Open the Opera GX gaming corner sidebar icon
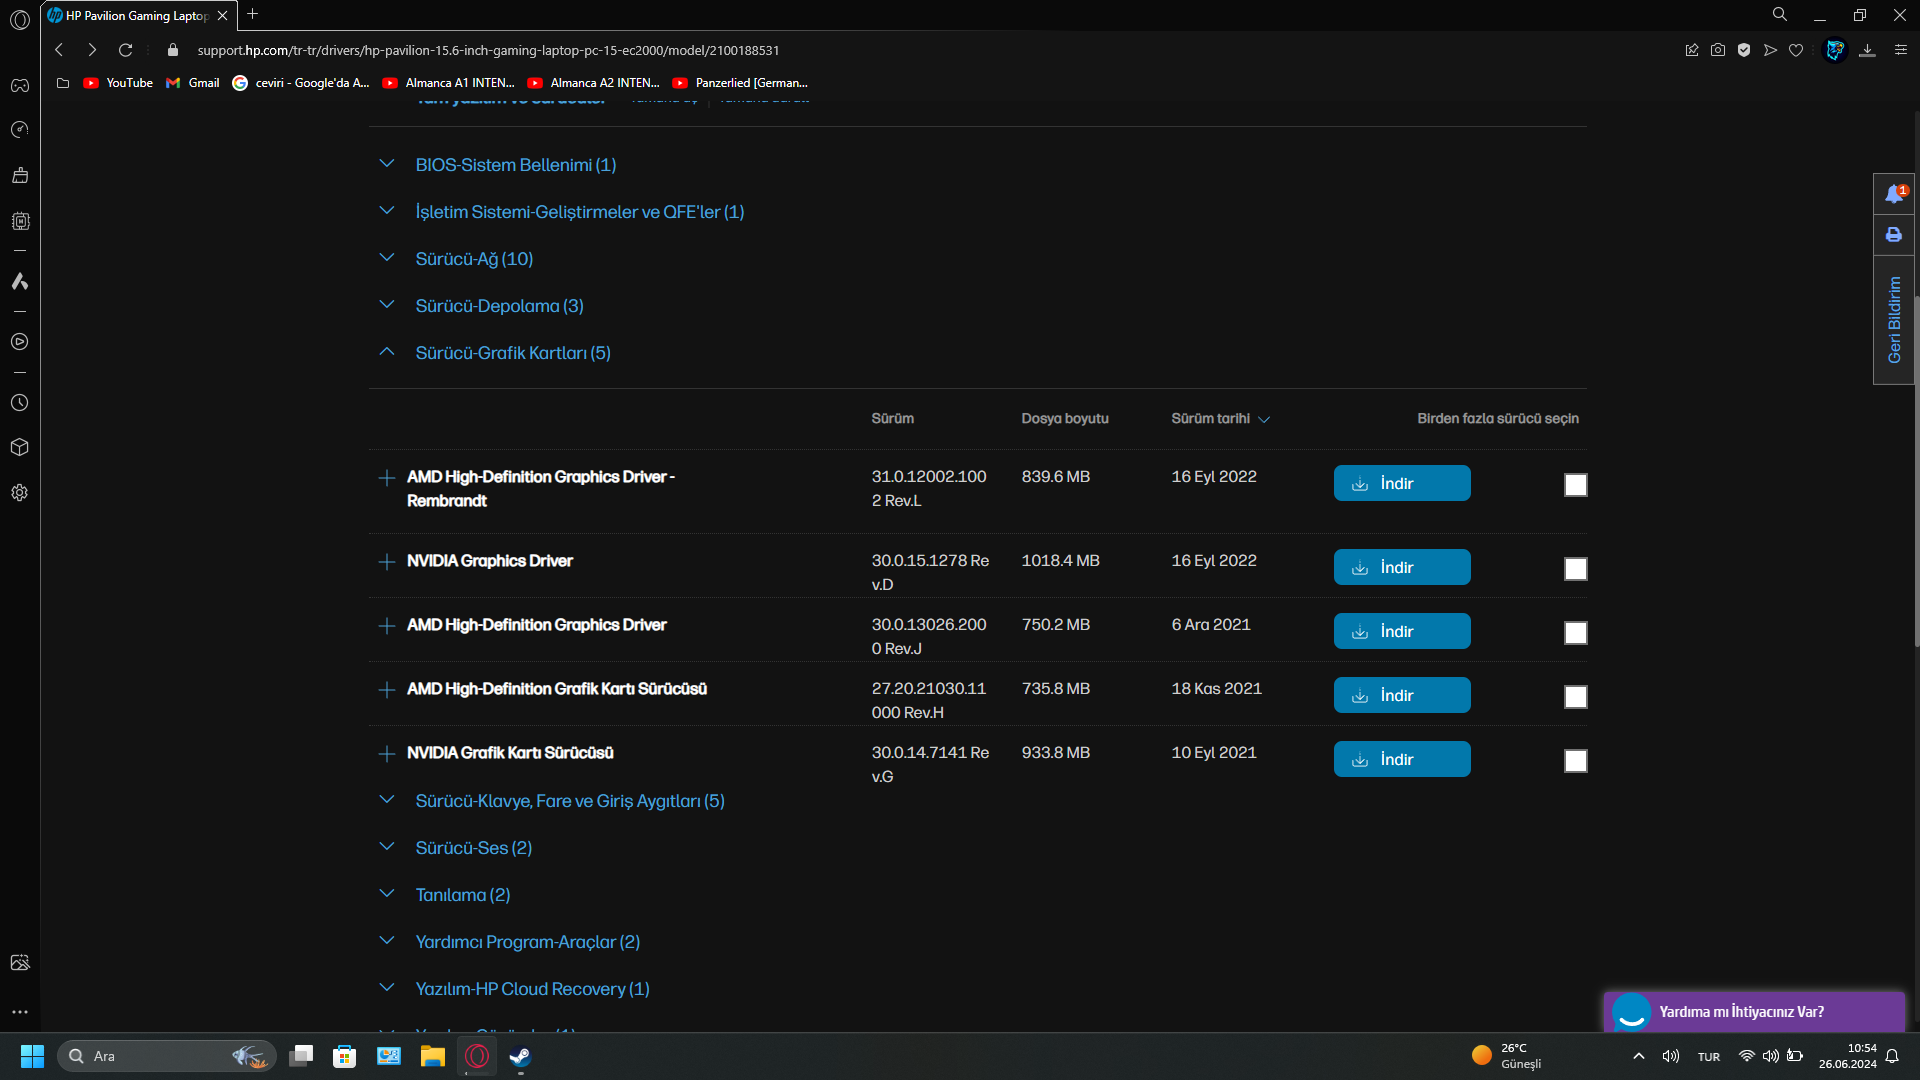 pyautogui.click(x=19, y=85)
